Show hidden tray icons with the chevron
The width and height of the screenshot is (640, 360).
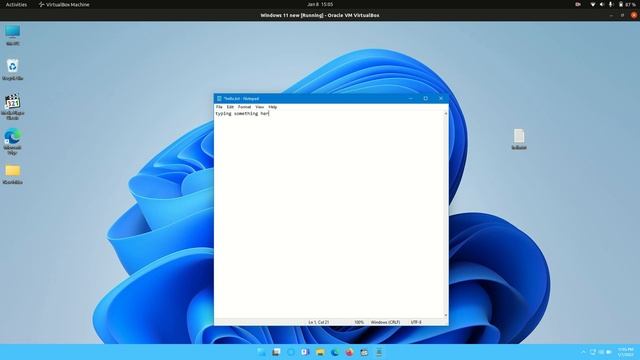(583, 352)
